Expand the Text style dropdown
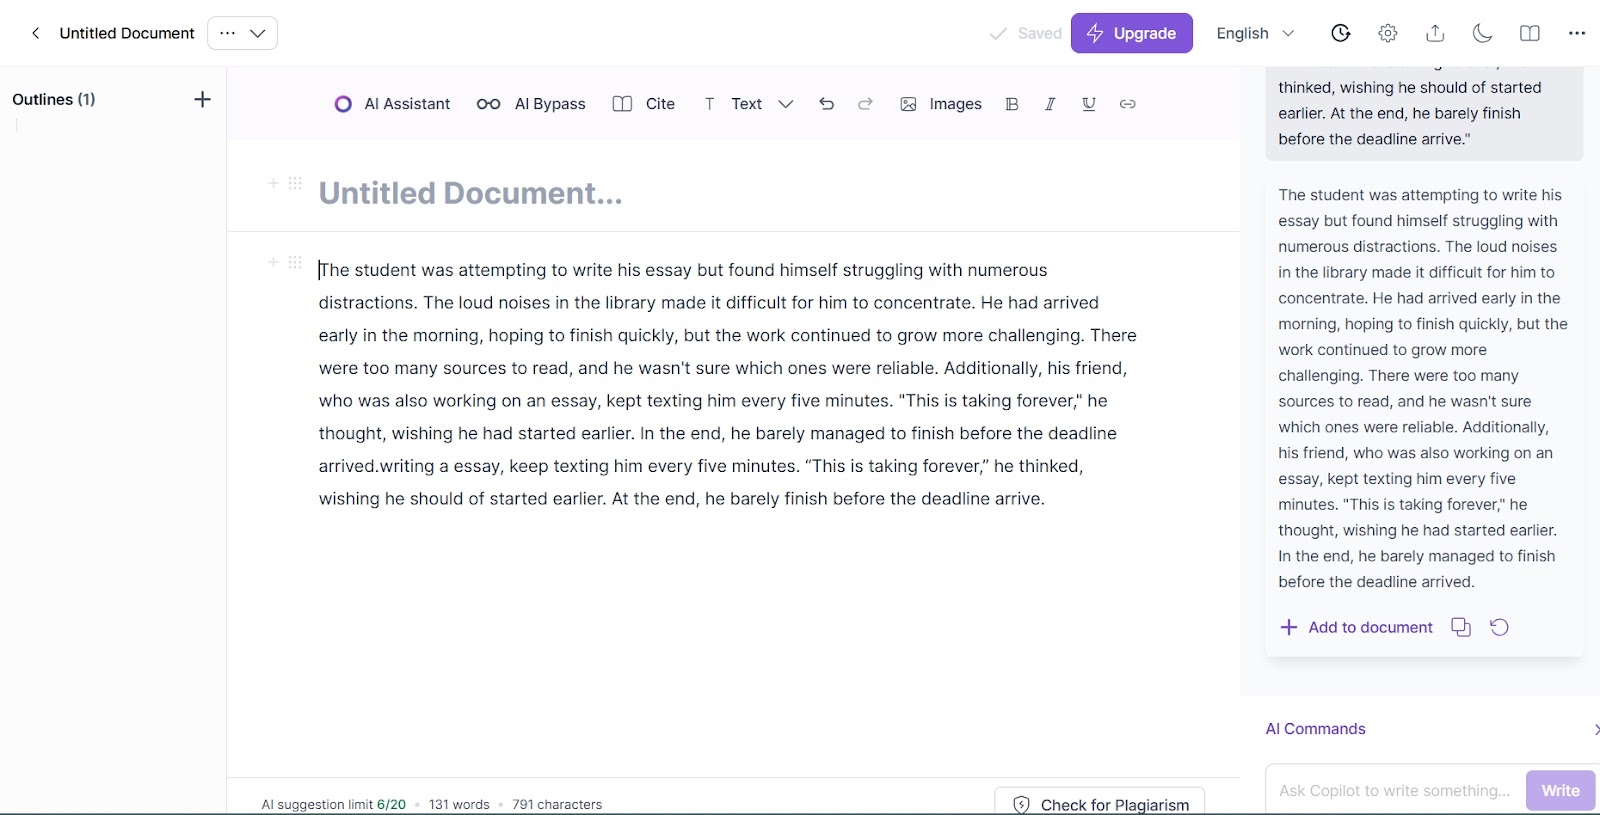Image resolution: width=1600 pixels, height=815 pixels. coord(748,104)
